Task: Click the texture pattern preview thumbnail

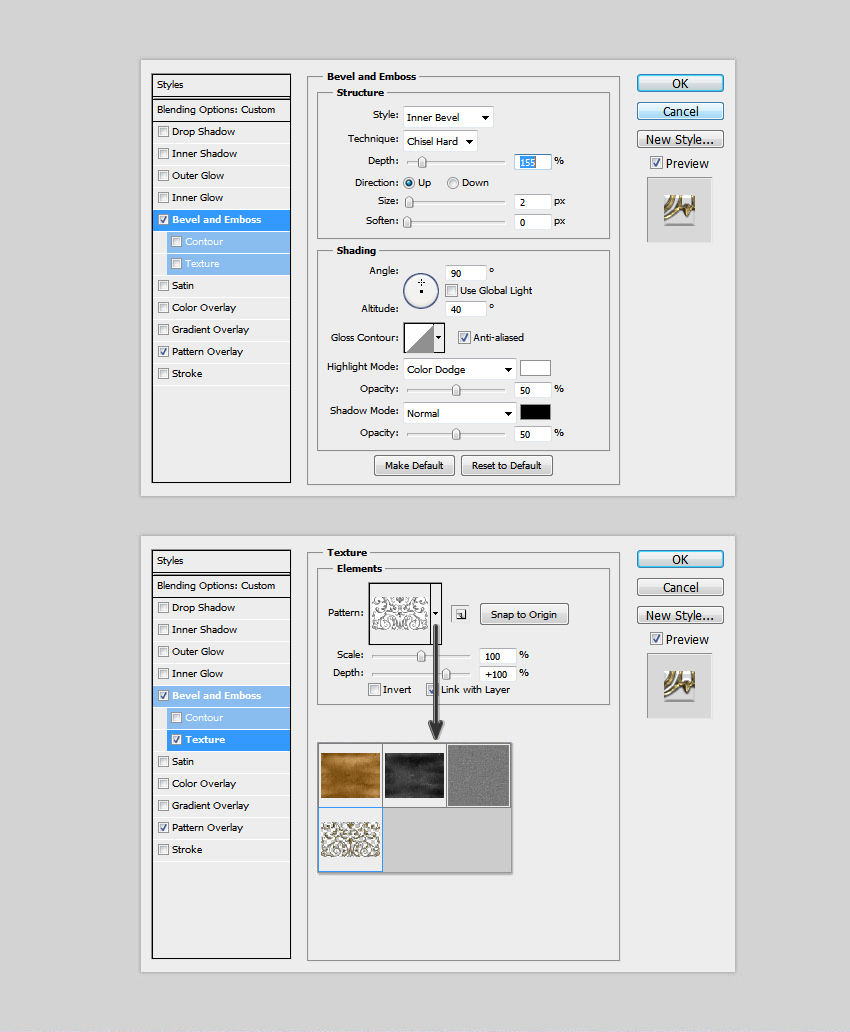Action: point(400,613)
